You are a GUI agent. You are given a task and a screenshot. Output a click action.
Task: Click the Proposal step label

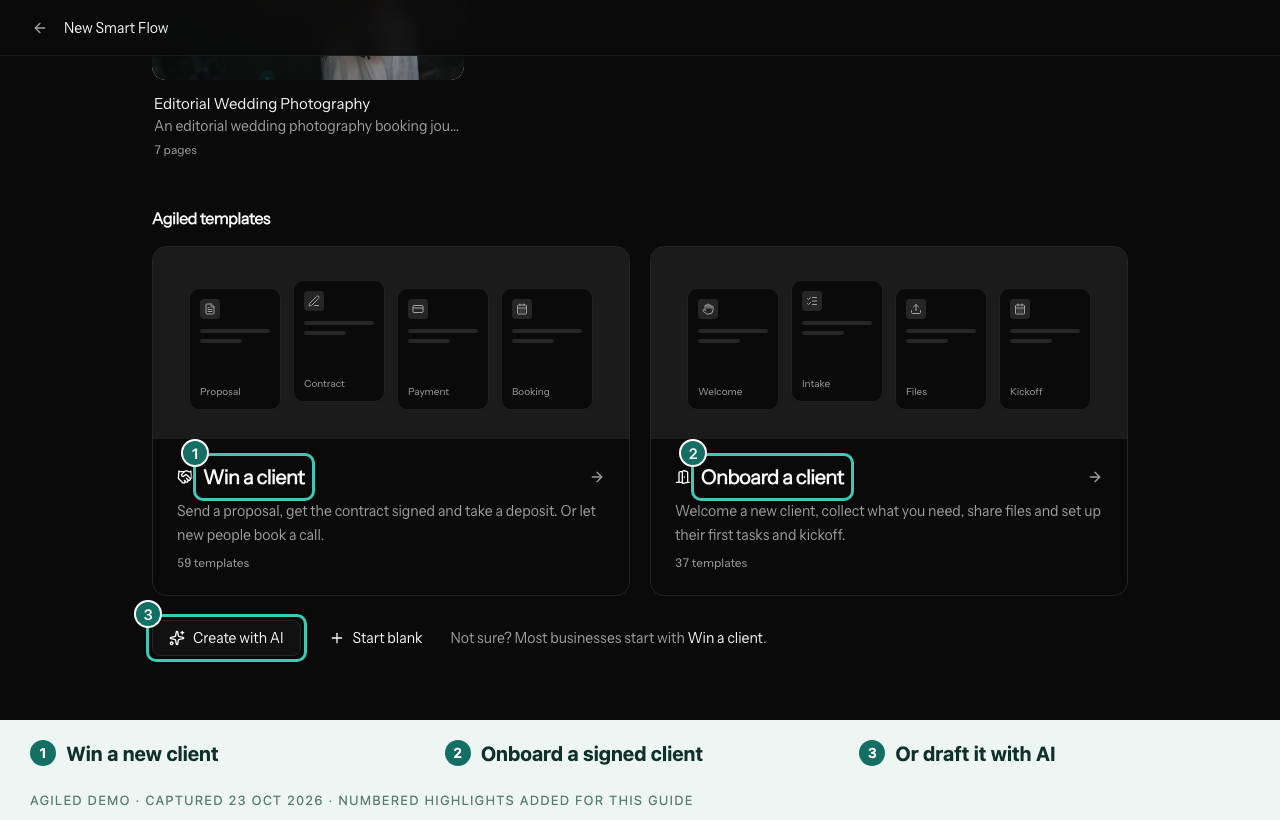(x=220, y=392)
